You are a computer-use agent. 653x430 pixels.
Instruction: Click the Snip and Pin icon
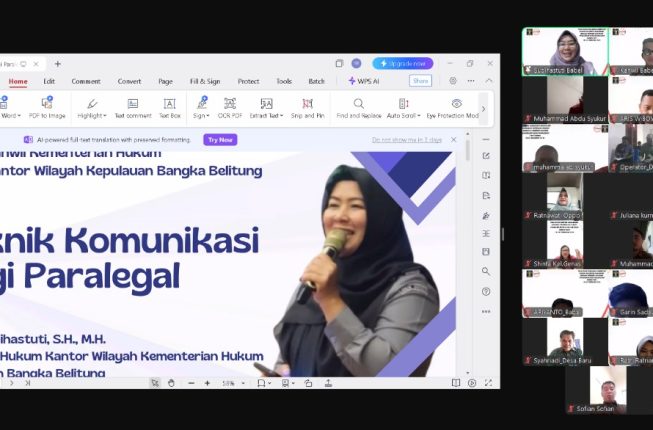click(x=307, y=108)
